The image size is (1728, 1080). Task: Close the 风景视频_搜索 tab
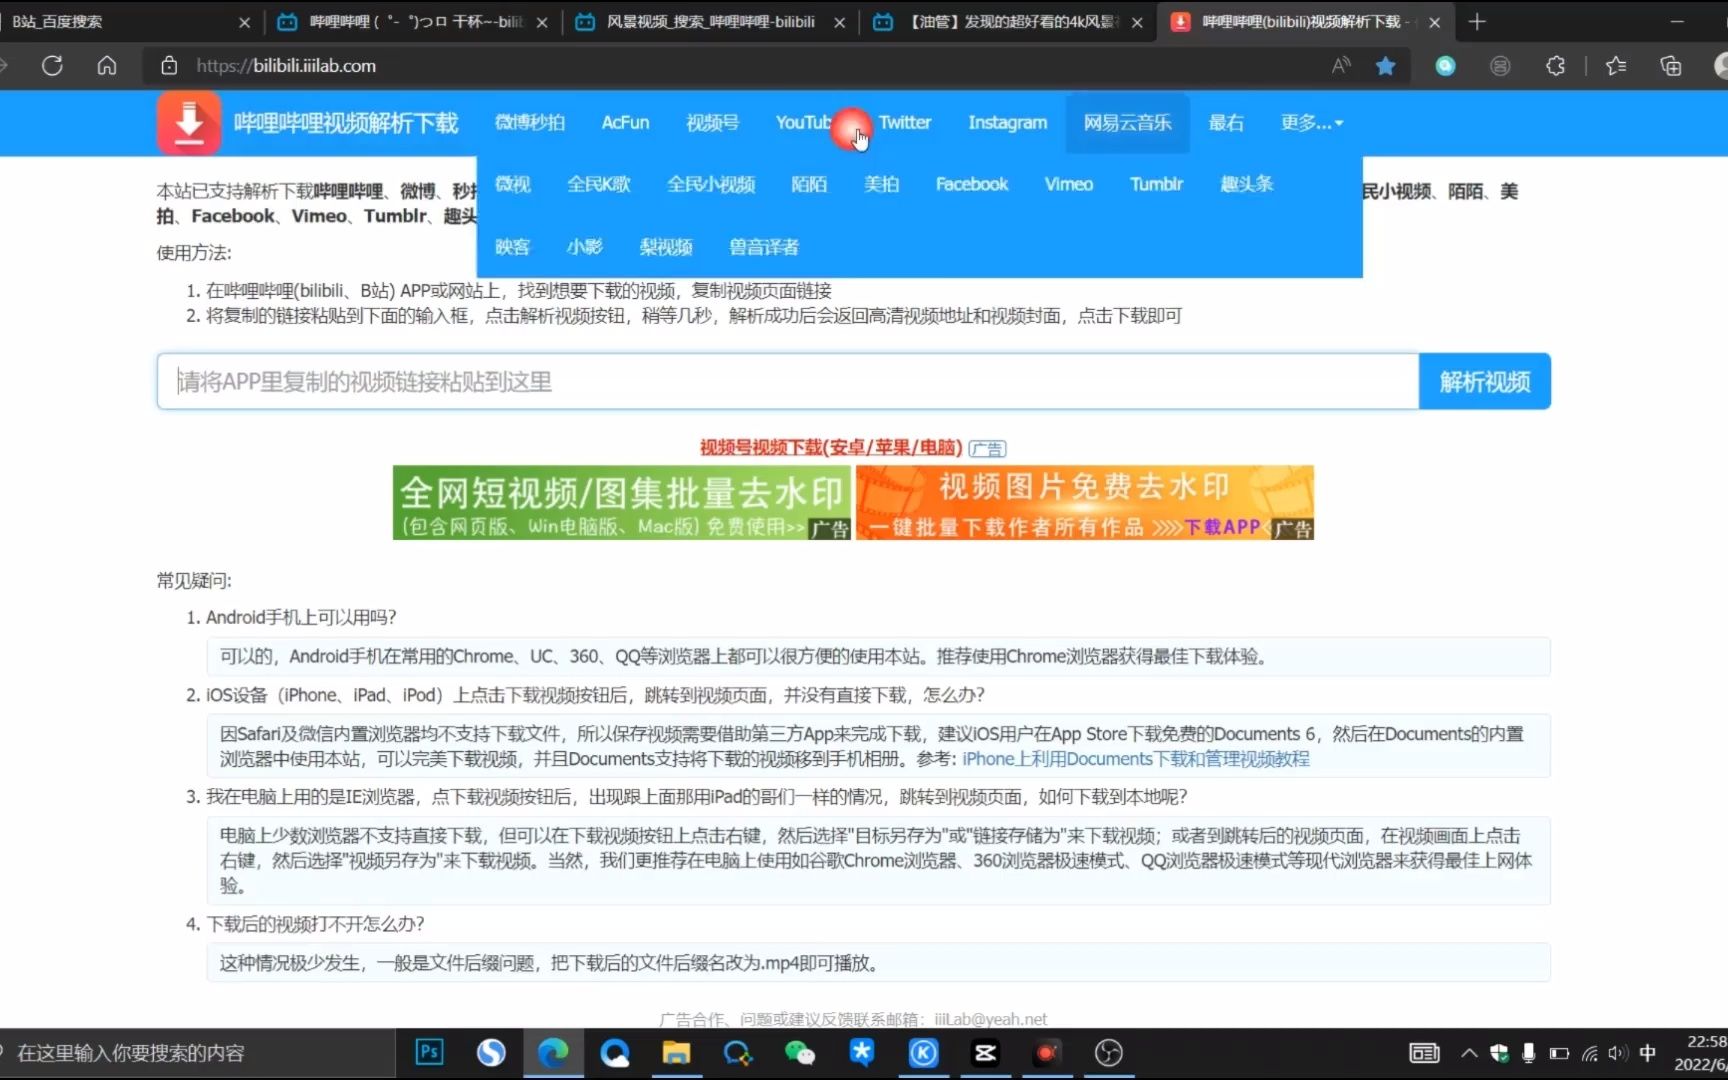tap(839, 22)
